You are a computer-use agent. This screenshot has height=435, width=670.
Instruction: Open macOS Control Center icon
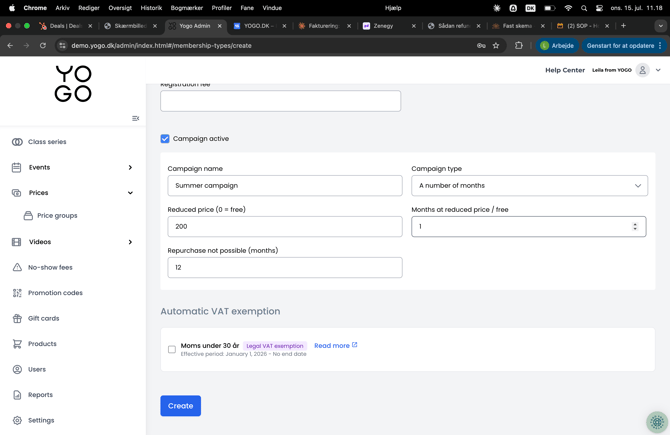599,8
